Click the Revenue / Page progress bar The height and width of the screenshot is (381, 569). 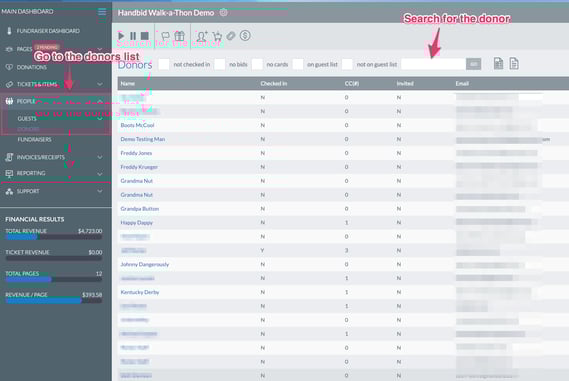pos(54,300)
